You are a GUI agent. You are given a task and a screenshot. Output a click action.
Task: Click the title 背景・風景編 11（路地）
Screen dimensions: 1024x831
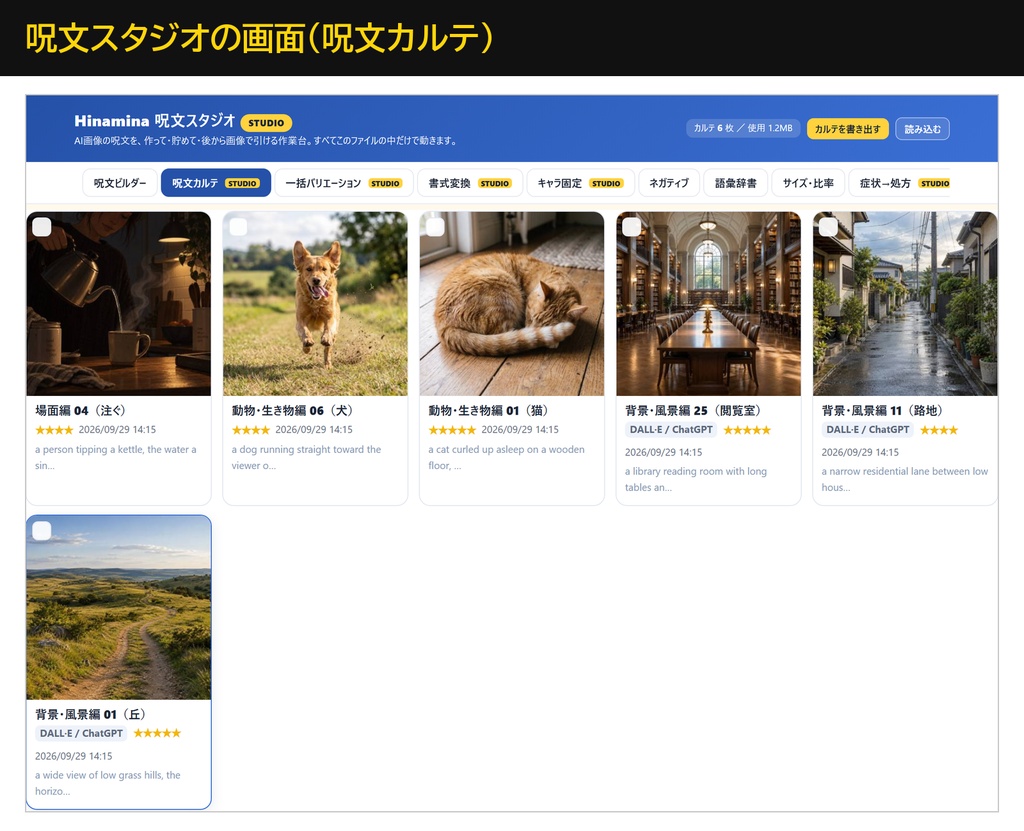(882, 410)
